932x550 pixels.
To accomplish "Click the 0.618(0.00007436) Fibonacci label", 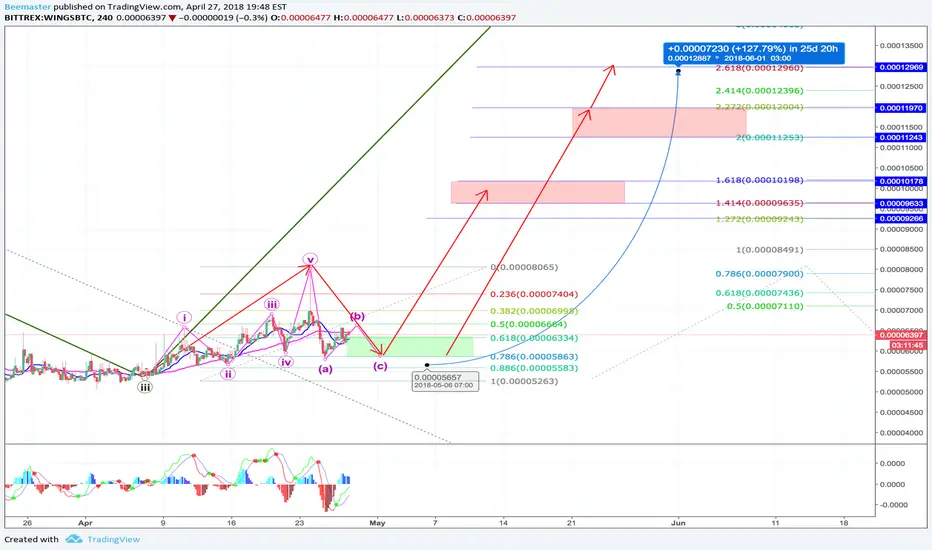I will click(x=760, y=293).
